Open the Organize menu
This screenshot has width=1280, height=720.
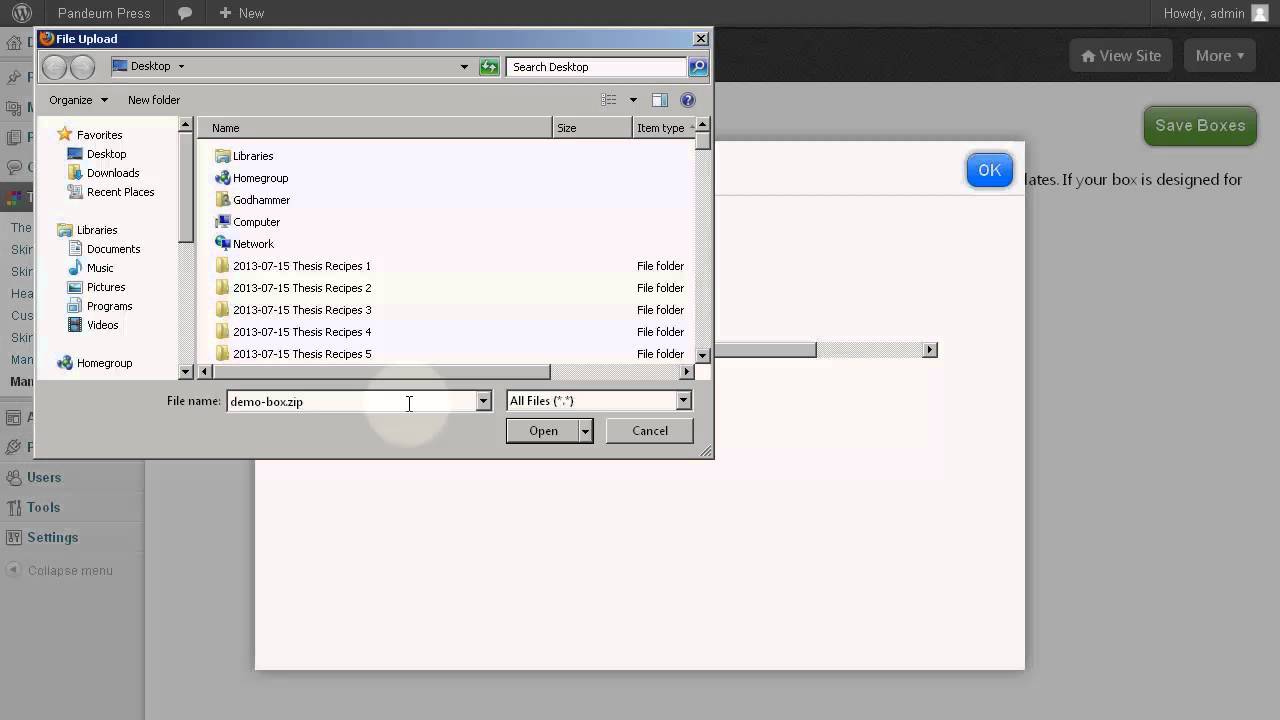78,100
